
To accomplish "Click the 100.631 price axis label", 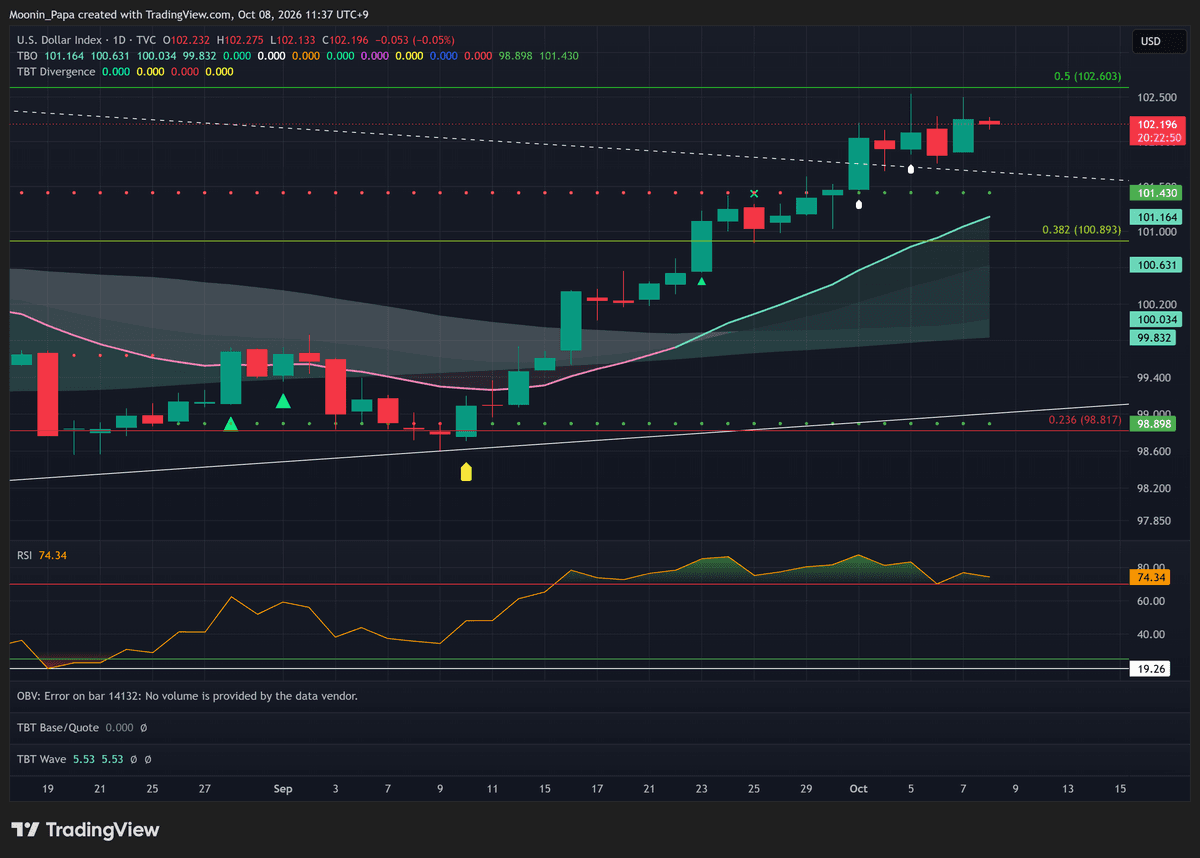I will click(1156, 266).
